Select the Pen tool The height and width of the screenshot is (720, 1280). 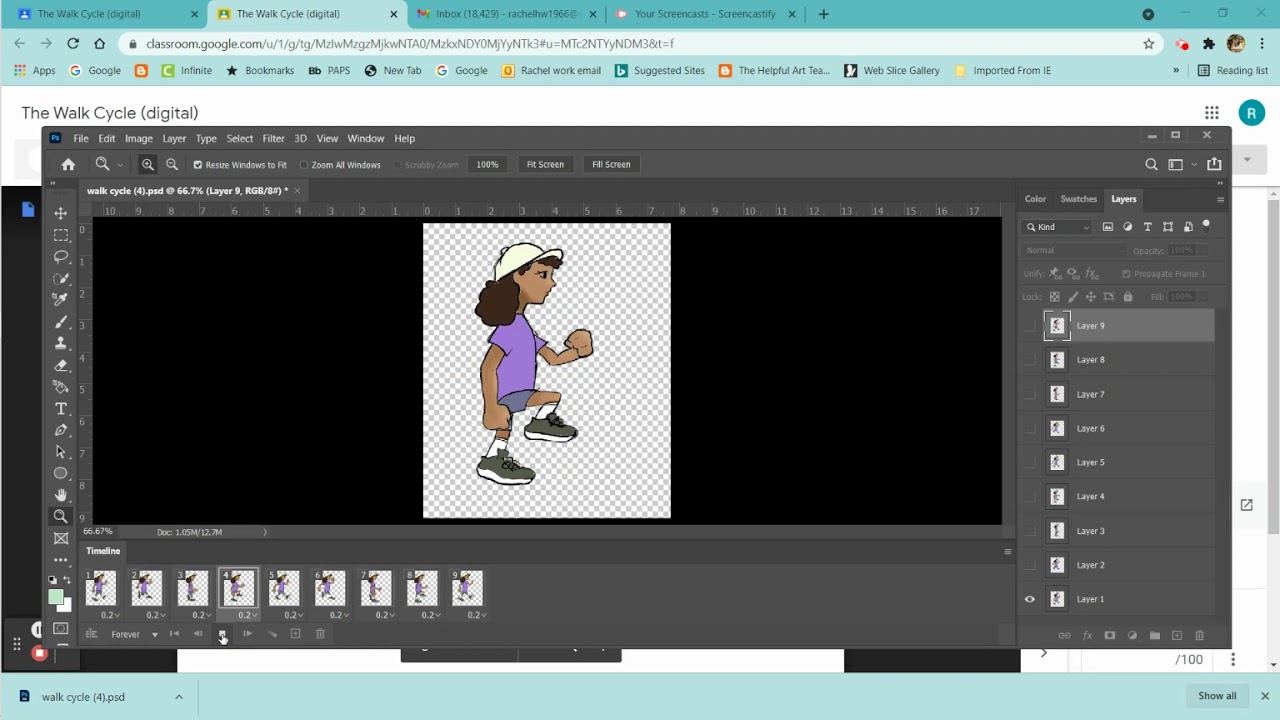pos(61,430)
